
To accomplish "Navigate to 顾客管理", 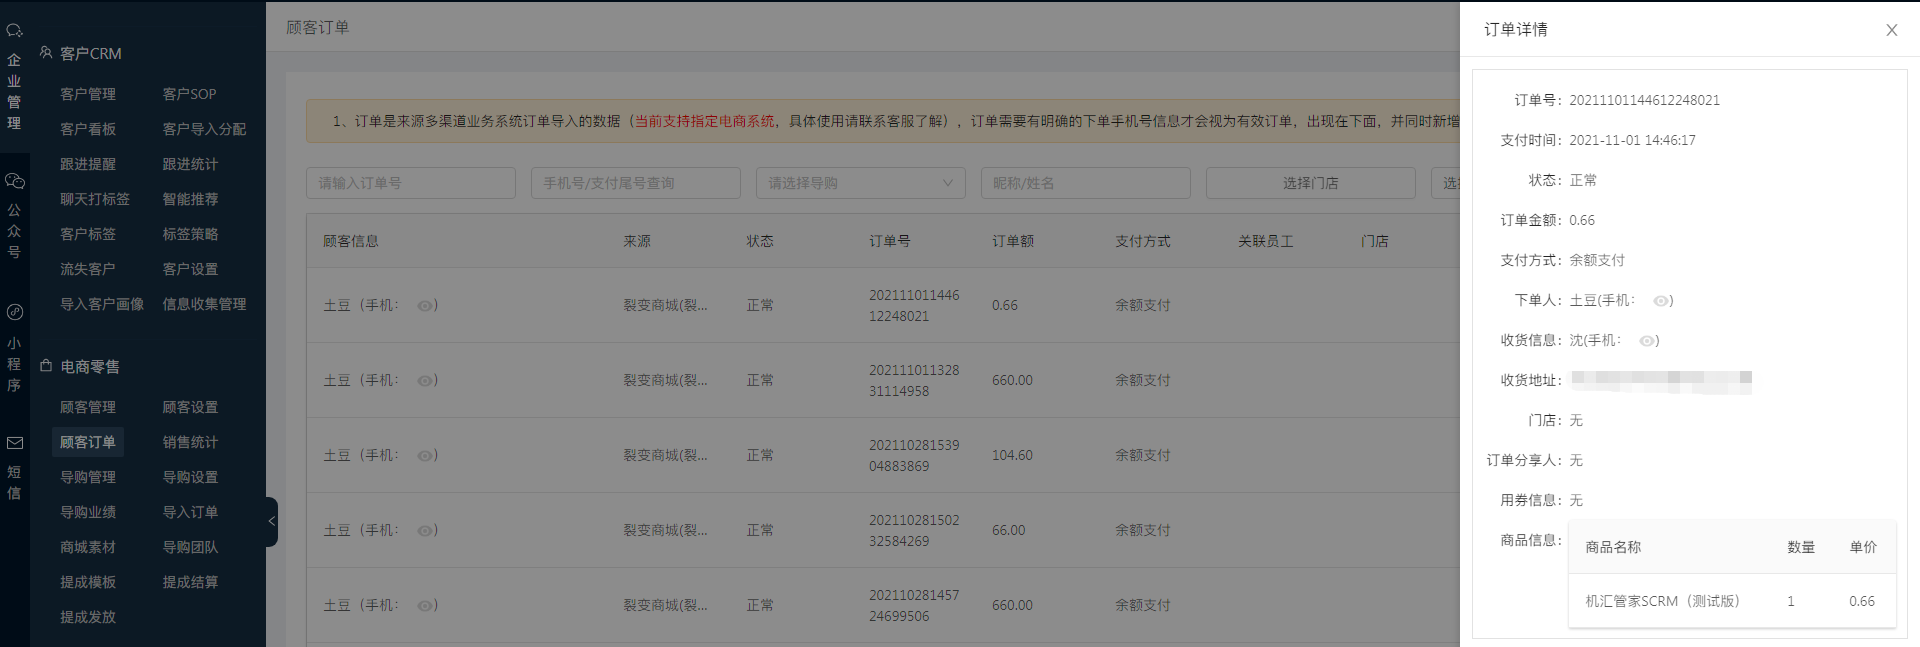I will click(x=88, y=407).
